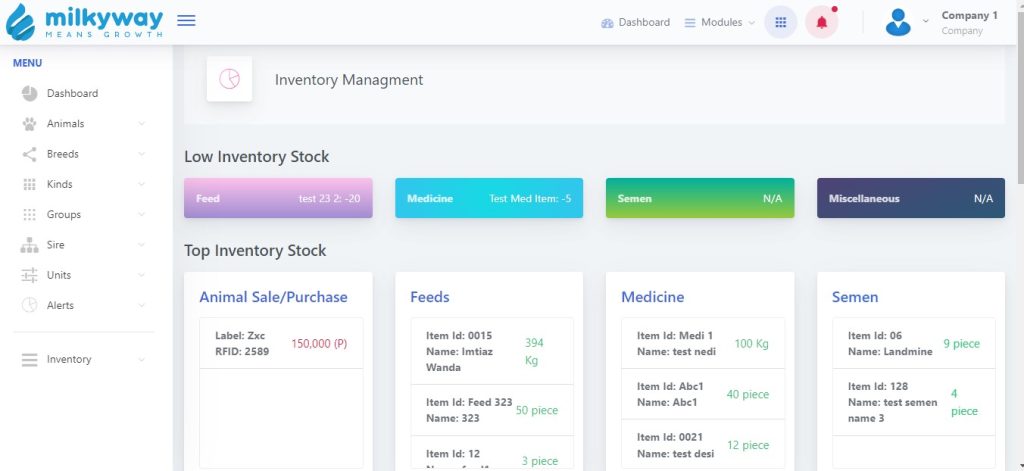Click the hamburger menu toggle icon
The width and height of the screenshot is (1024, 471).
click(x=186, y=21)
